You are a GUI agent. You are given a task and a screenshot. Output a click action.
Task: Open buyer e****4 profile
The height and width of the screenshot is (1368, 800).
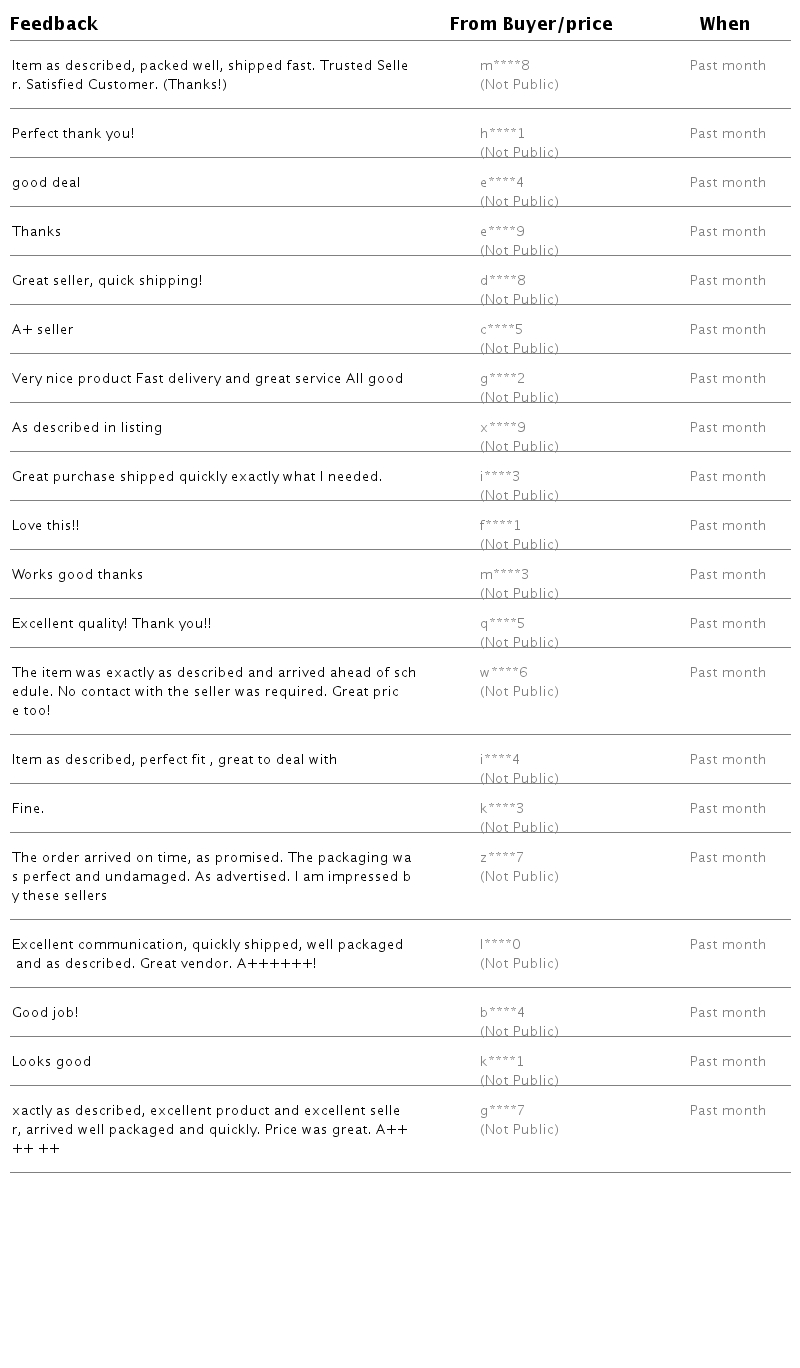tap(502, 183)
